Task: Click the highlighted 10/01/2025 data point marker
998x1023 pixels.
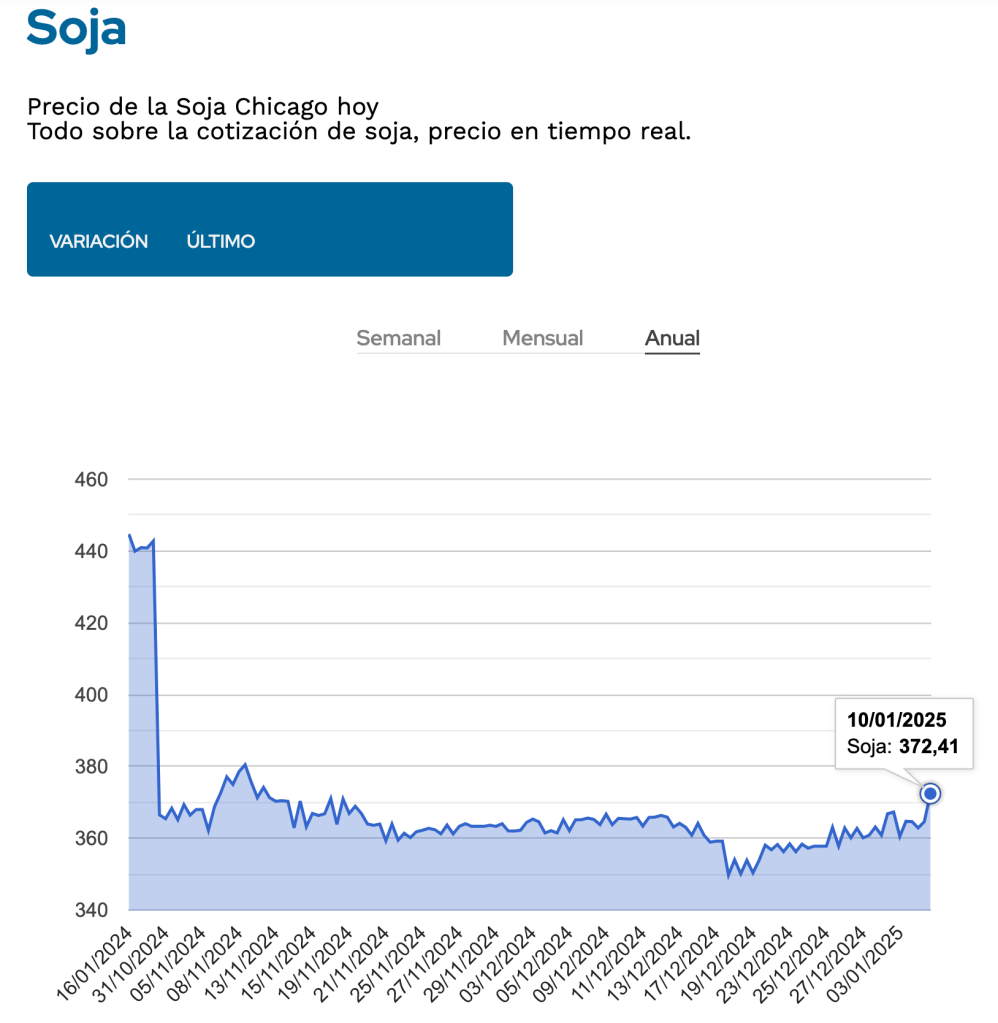Action: (931, 793)
